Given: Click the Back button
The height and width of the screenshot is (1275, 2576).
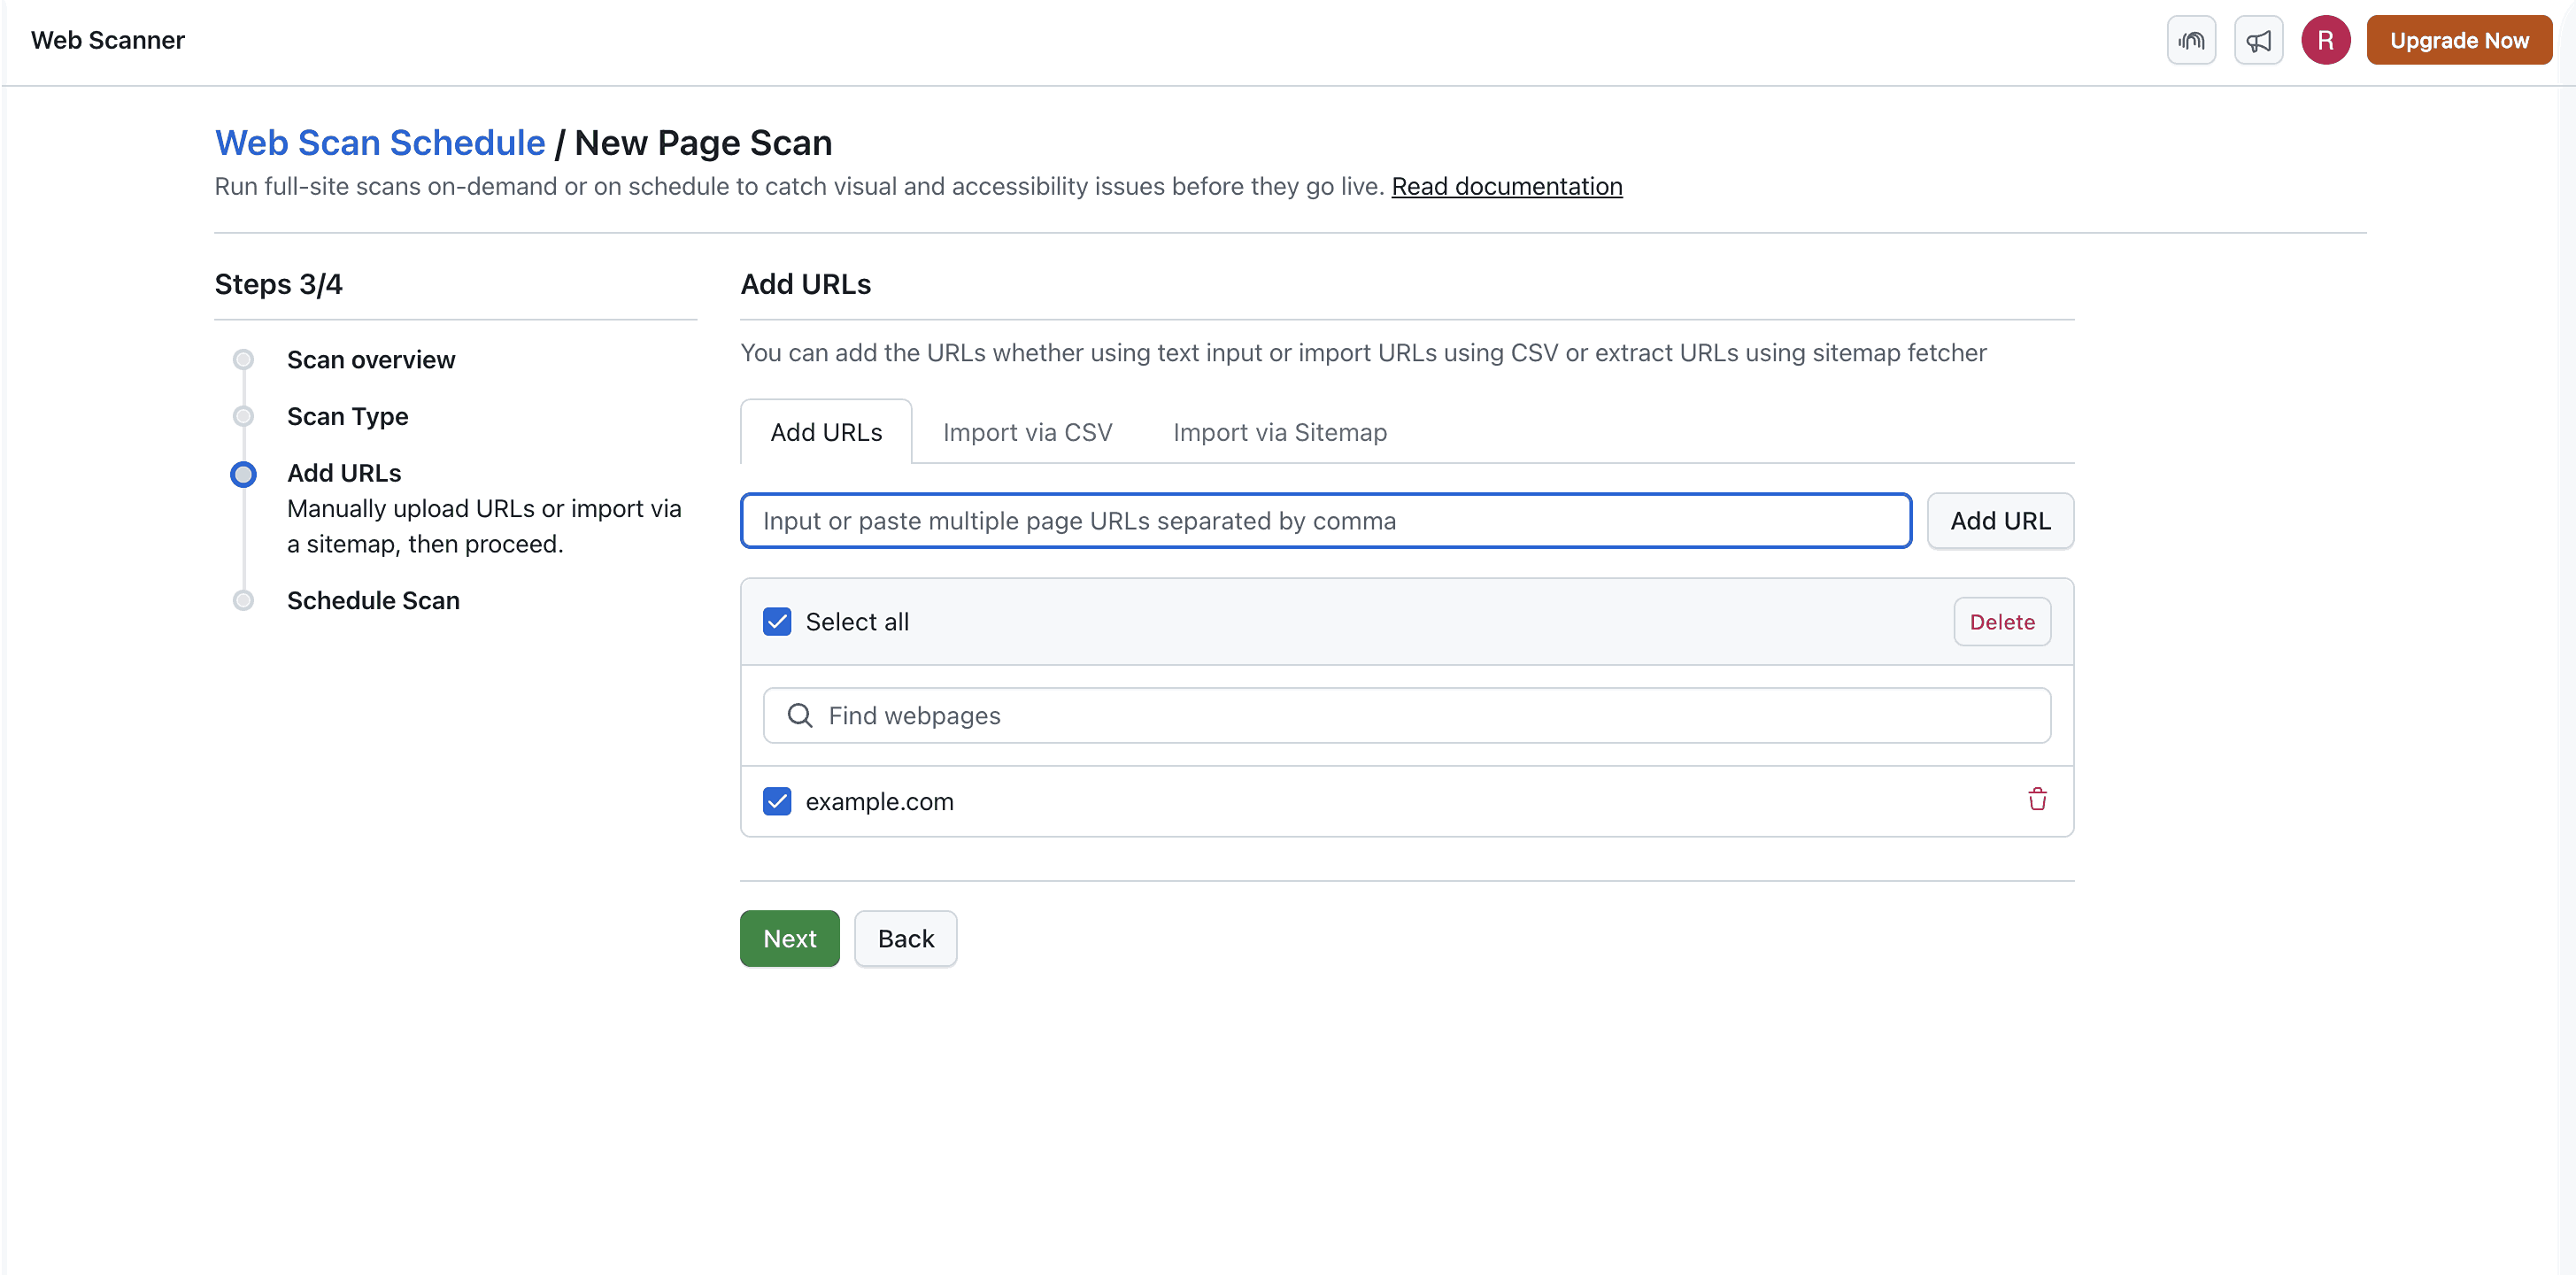Looking at the screenshot, I should click(x=905, y=938).
